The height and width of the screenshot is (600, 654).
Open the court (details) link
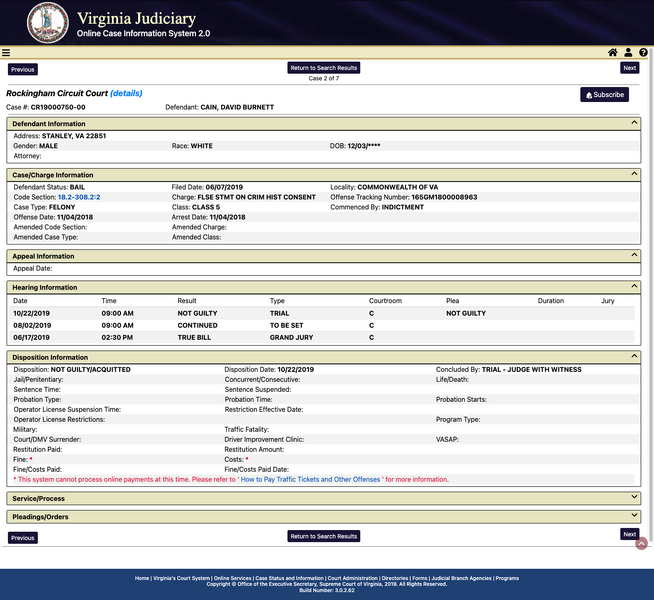126,93
